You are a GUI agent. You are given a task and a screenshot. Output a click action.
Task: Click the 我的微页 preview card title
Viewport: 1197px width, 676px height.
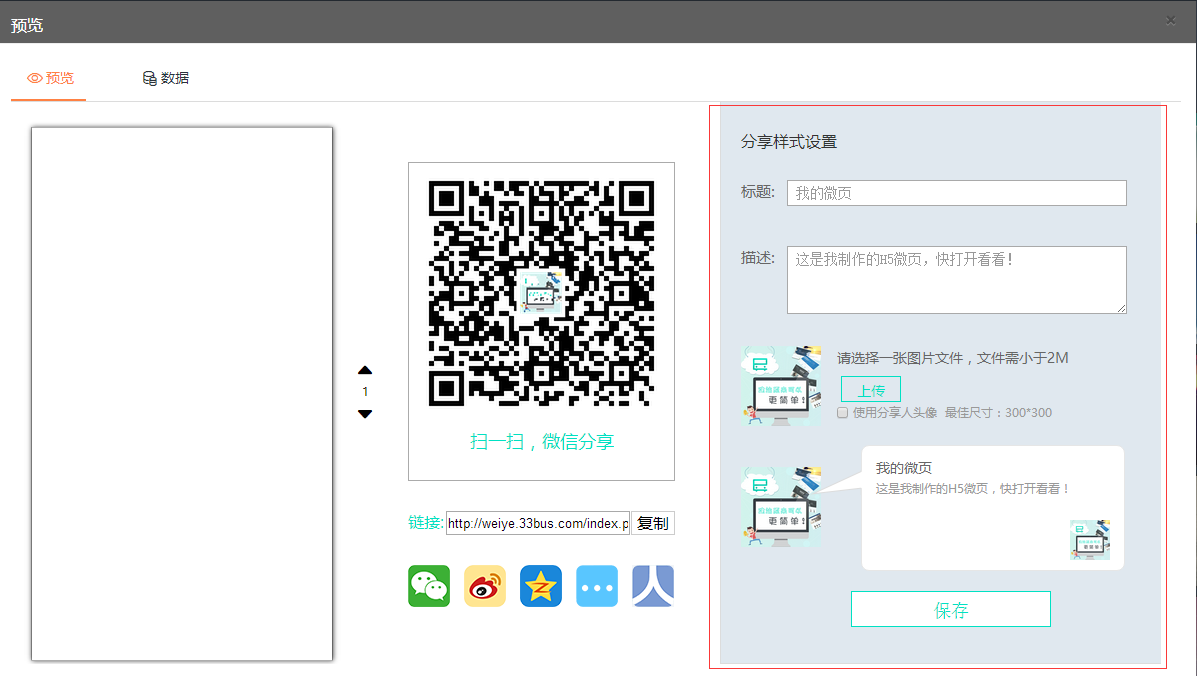coord(903,468)
